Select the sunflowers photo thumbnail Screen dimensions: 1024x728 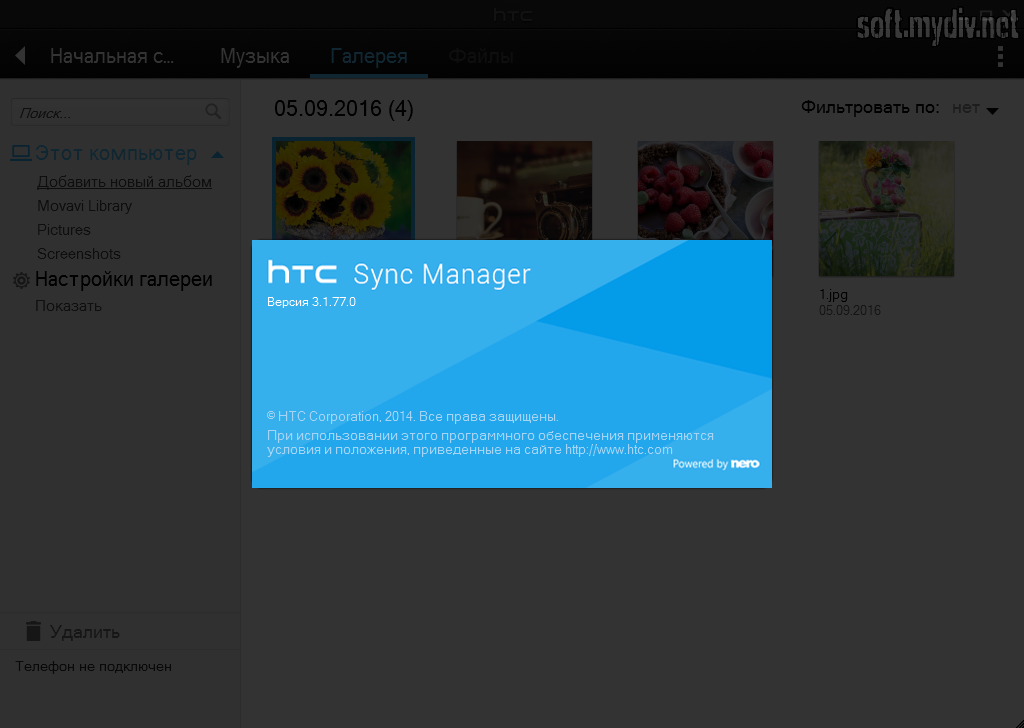[344, 189]
